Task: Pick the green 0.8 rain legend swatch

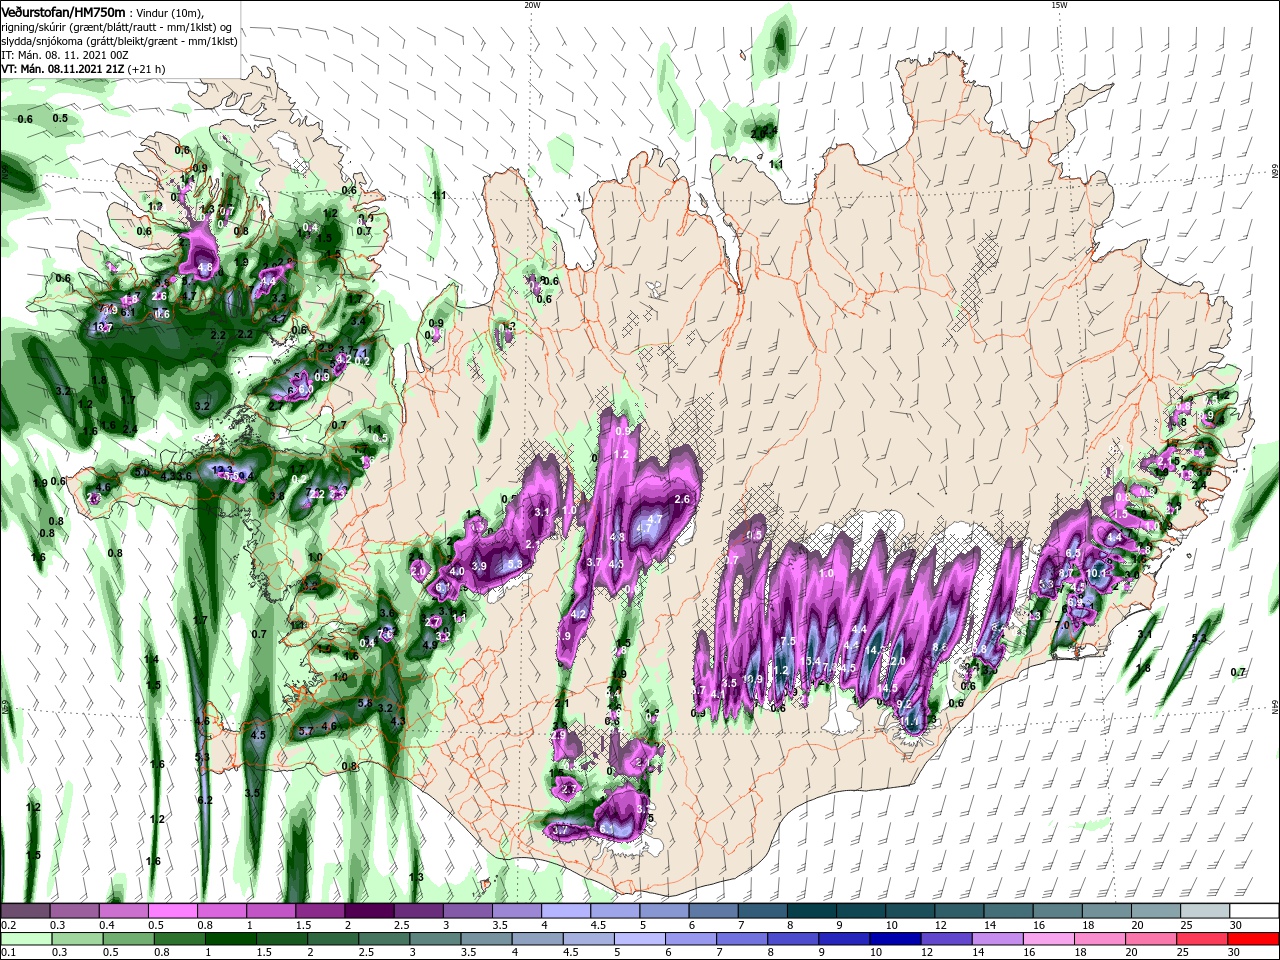Action: tap(180, 939)
